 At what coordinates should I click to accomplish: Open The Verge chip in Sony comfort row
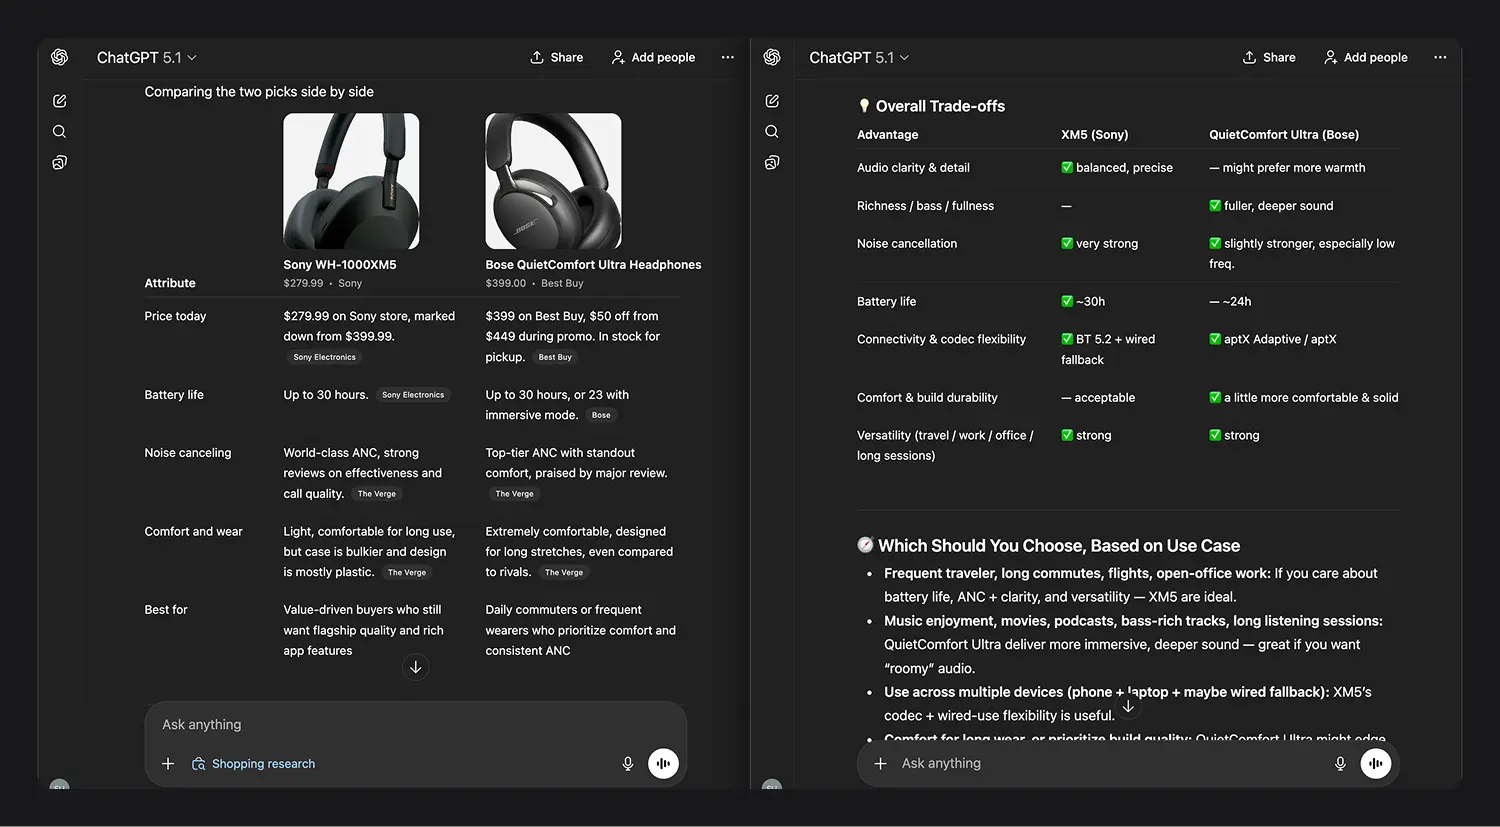coord(407,573)
